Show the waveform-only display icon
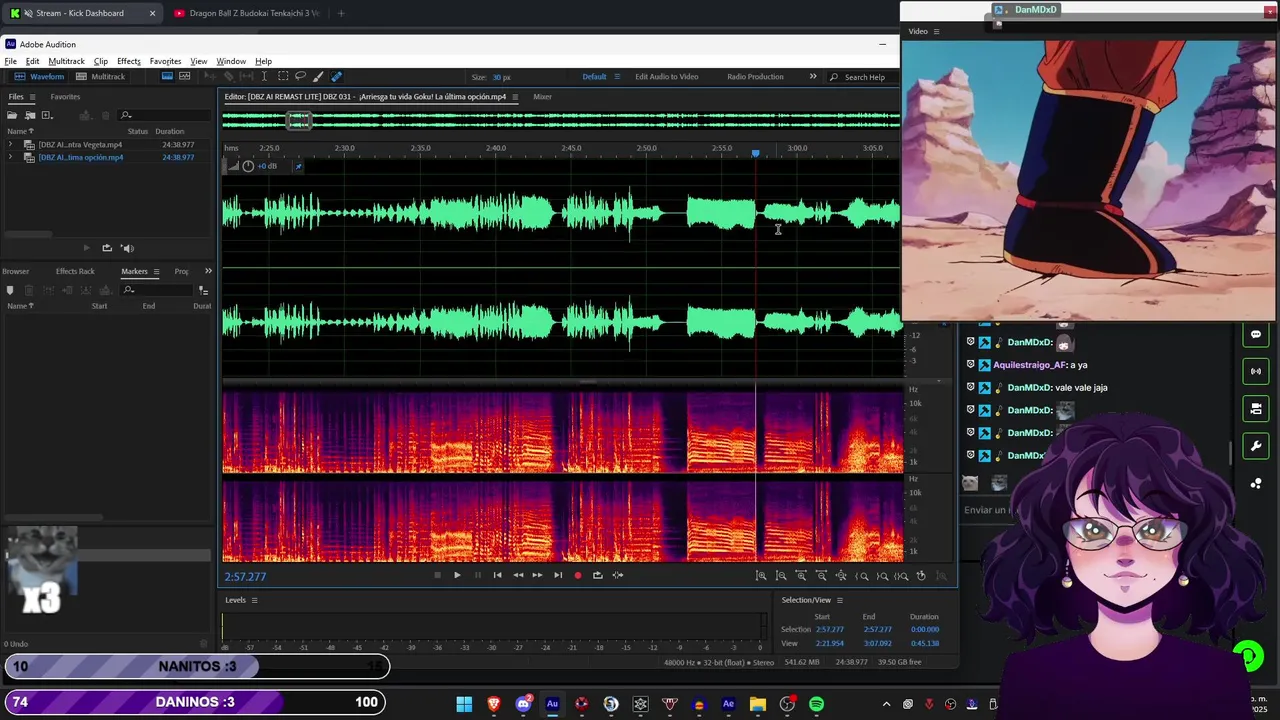Image resolution: width=1280 pixels, height=720 pixels. click(x=167, y=77)
